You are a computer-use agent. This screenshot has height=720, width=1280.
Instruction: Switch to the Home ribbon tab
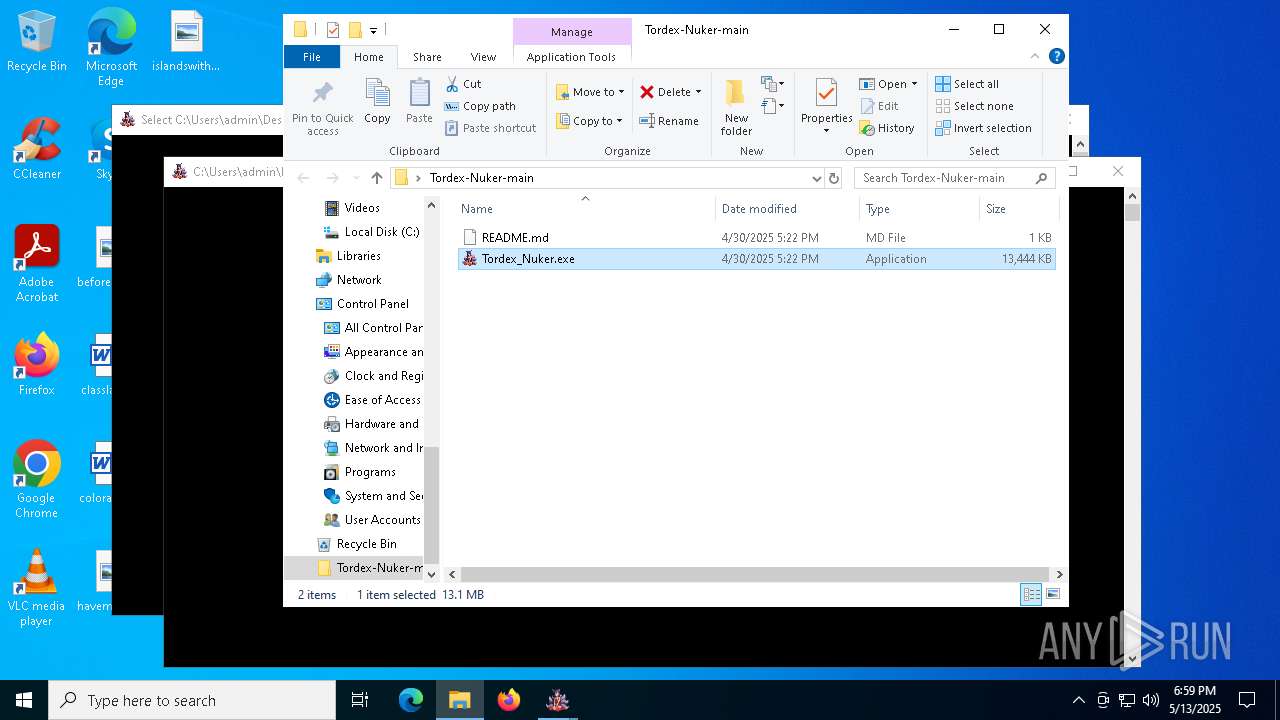[x=368, y=57]
